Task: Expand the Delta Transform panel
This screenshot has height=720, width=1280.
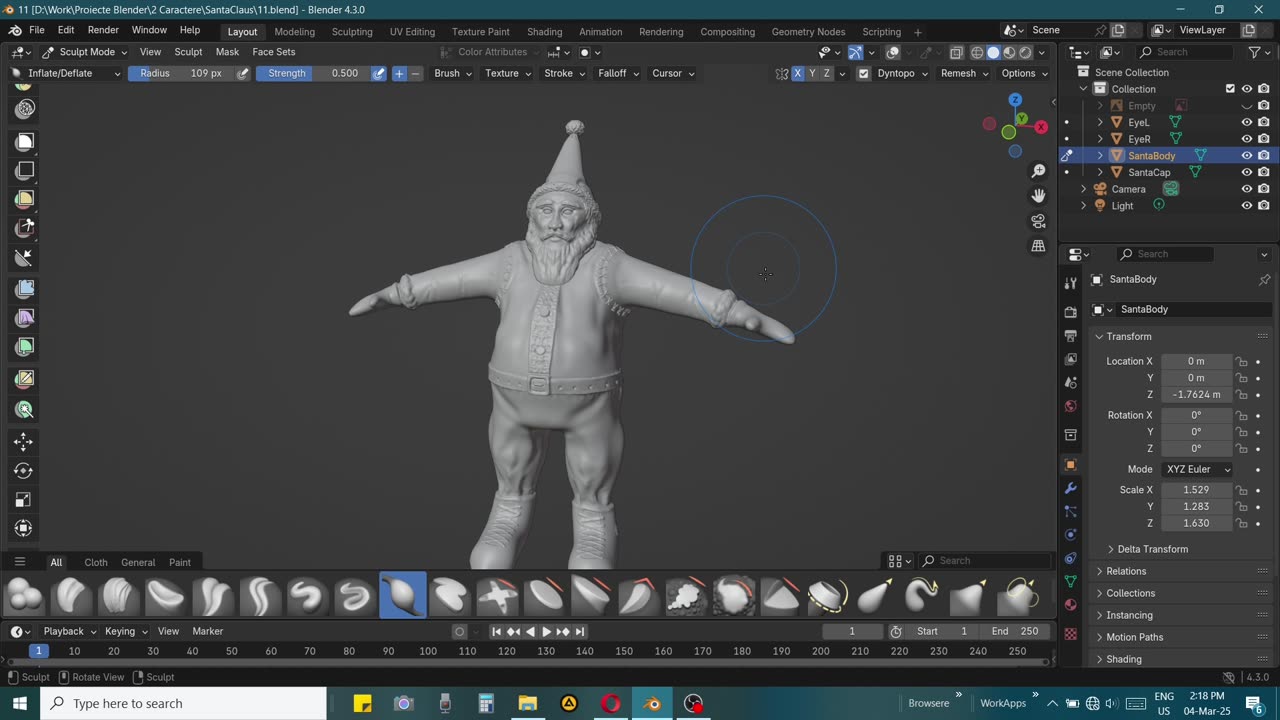Action: tap(1151, 549)
